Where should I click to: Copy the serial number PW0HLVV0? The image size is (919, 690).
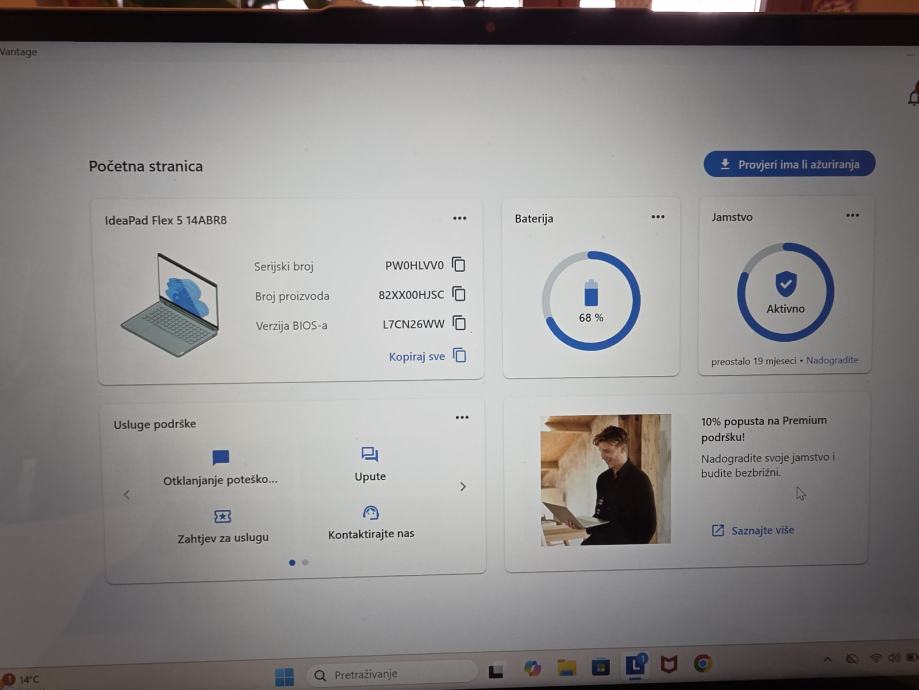coord(459,265)
